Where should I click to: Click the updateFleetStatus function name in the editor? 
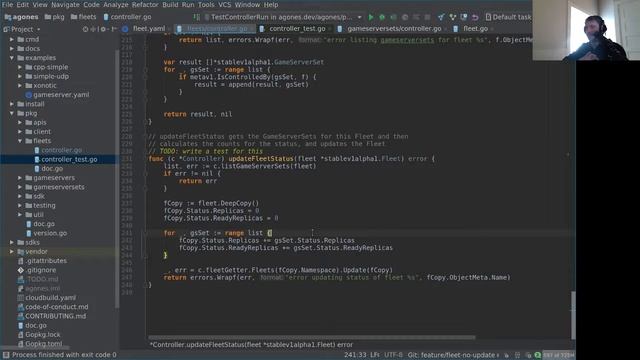[x=261, y=159]
